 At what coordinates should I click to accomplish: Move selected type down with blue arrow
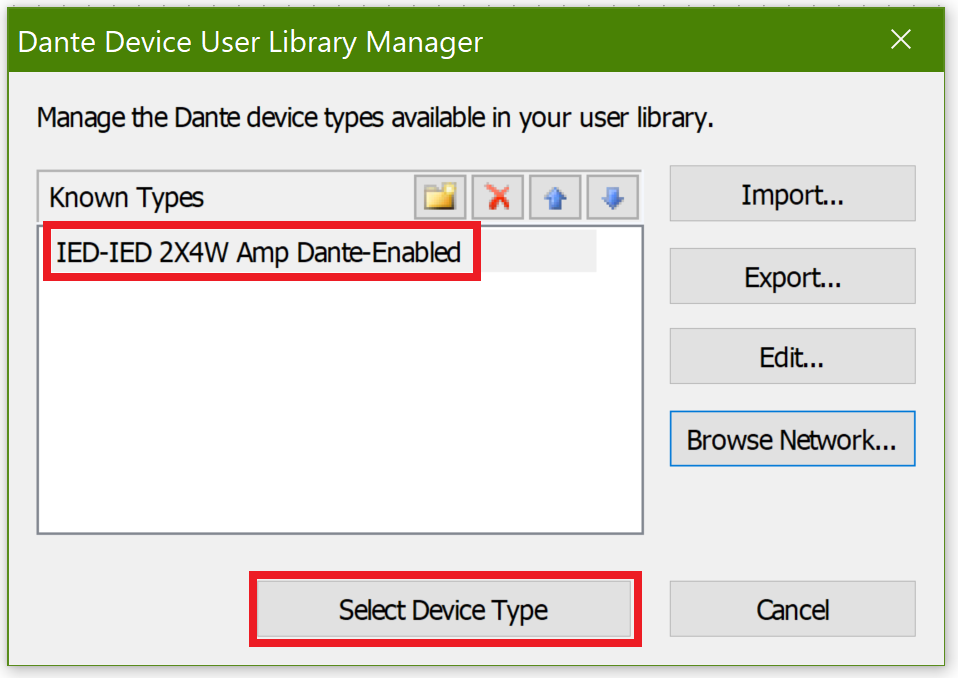click(612, 197)
